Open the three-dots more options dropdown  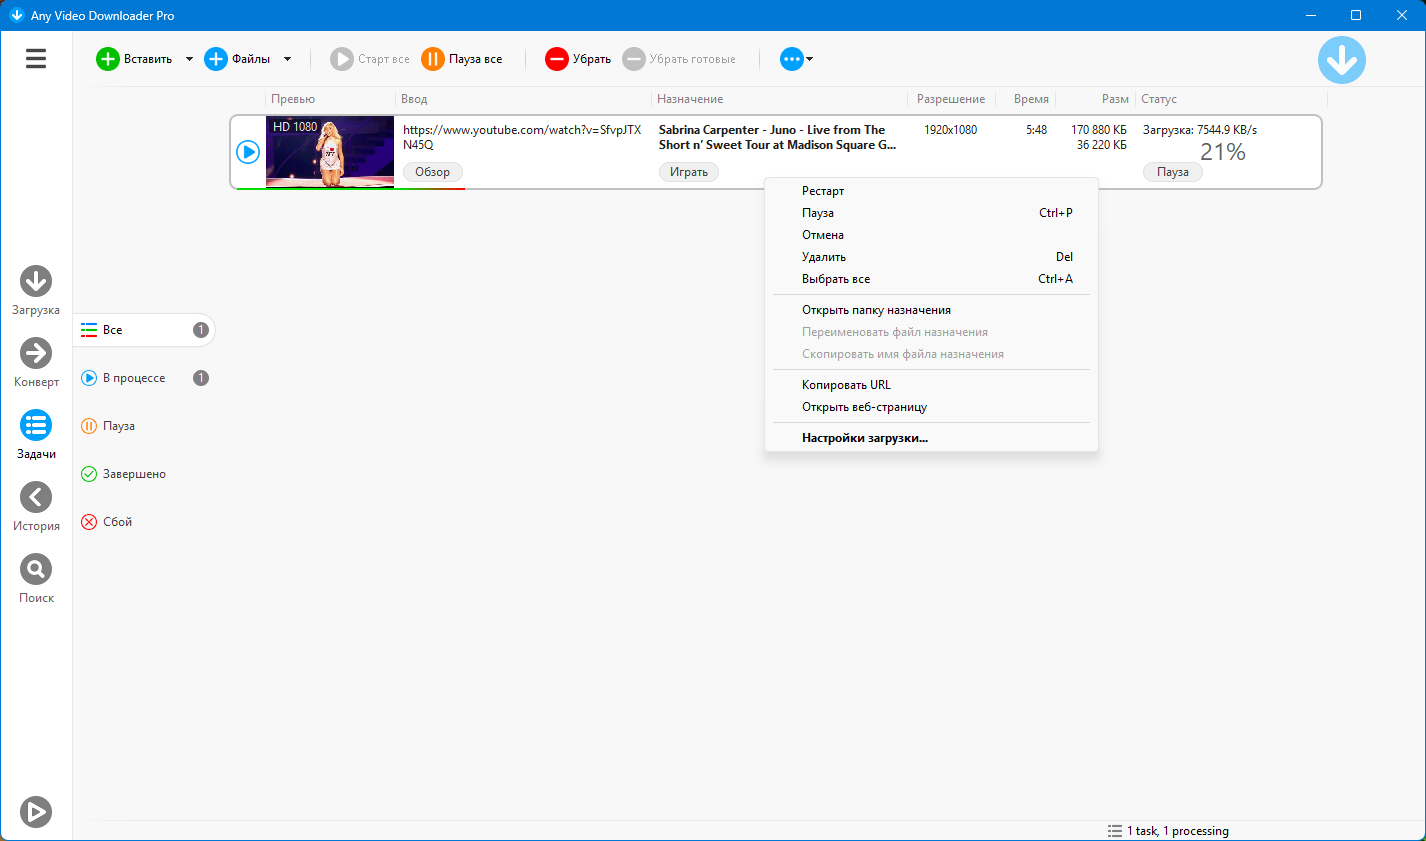(x=796, y=59)
